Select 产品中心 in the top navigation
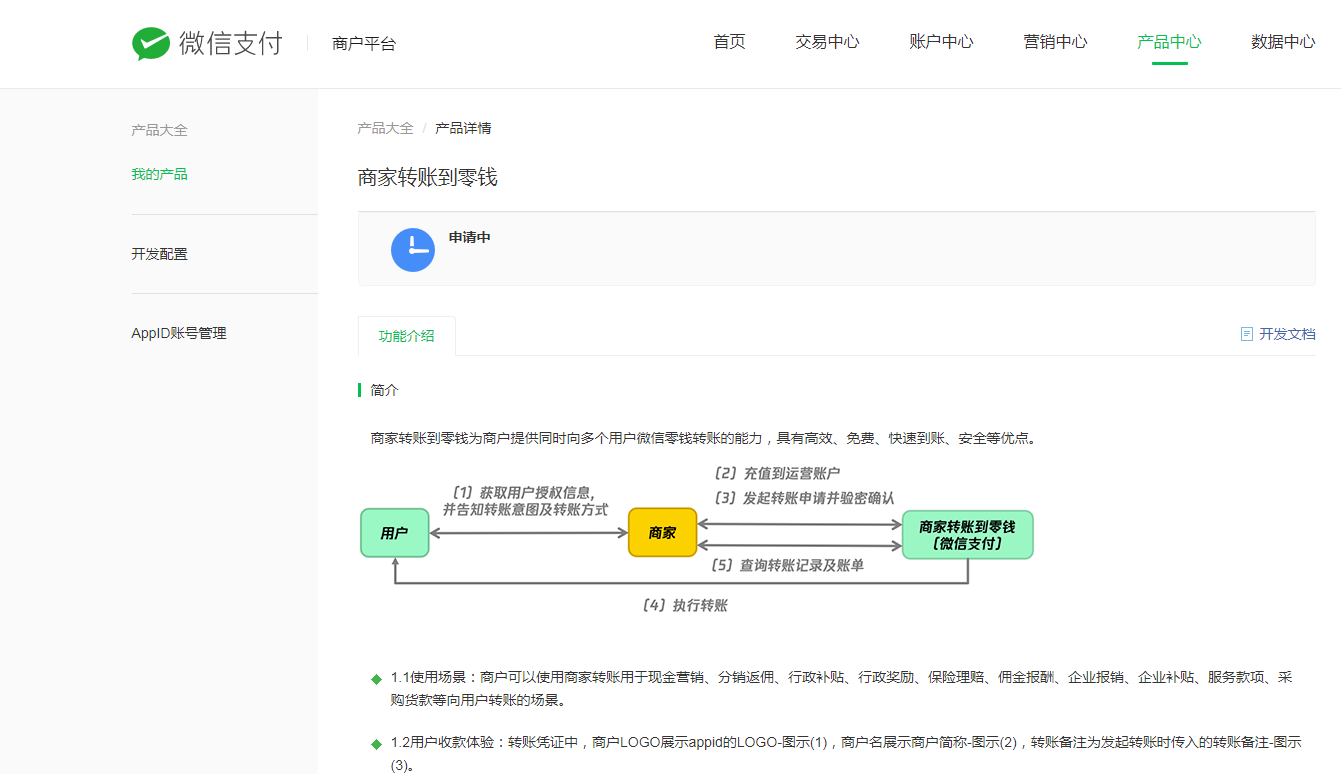This screenshot has width=1341, height=774. [1169, 42]
